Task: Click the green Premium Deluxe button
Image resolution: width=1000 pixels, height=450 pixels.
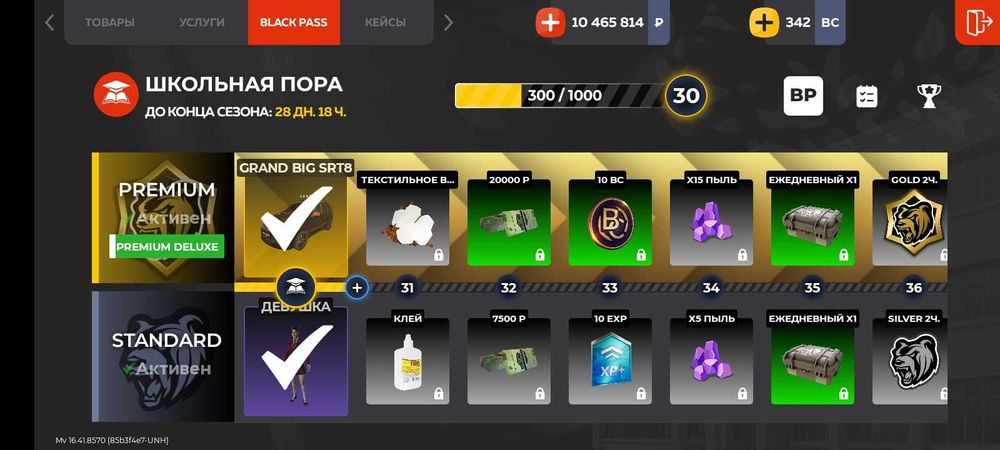Action: tap(167, 246)
